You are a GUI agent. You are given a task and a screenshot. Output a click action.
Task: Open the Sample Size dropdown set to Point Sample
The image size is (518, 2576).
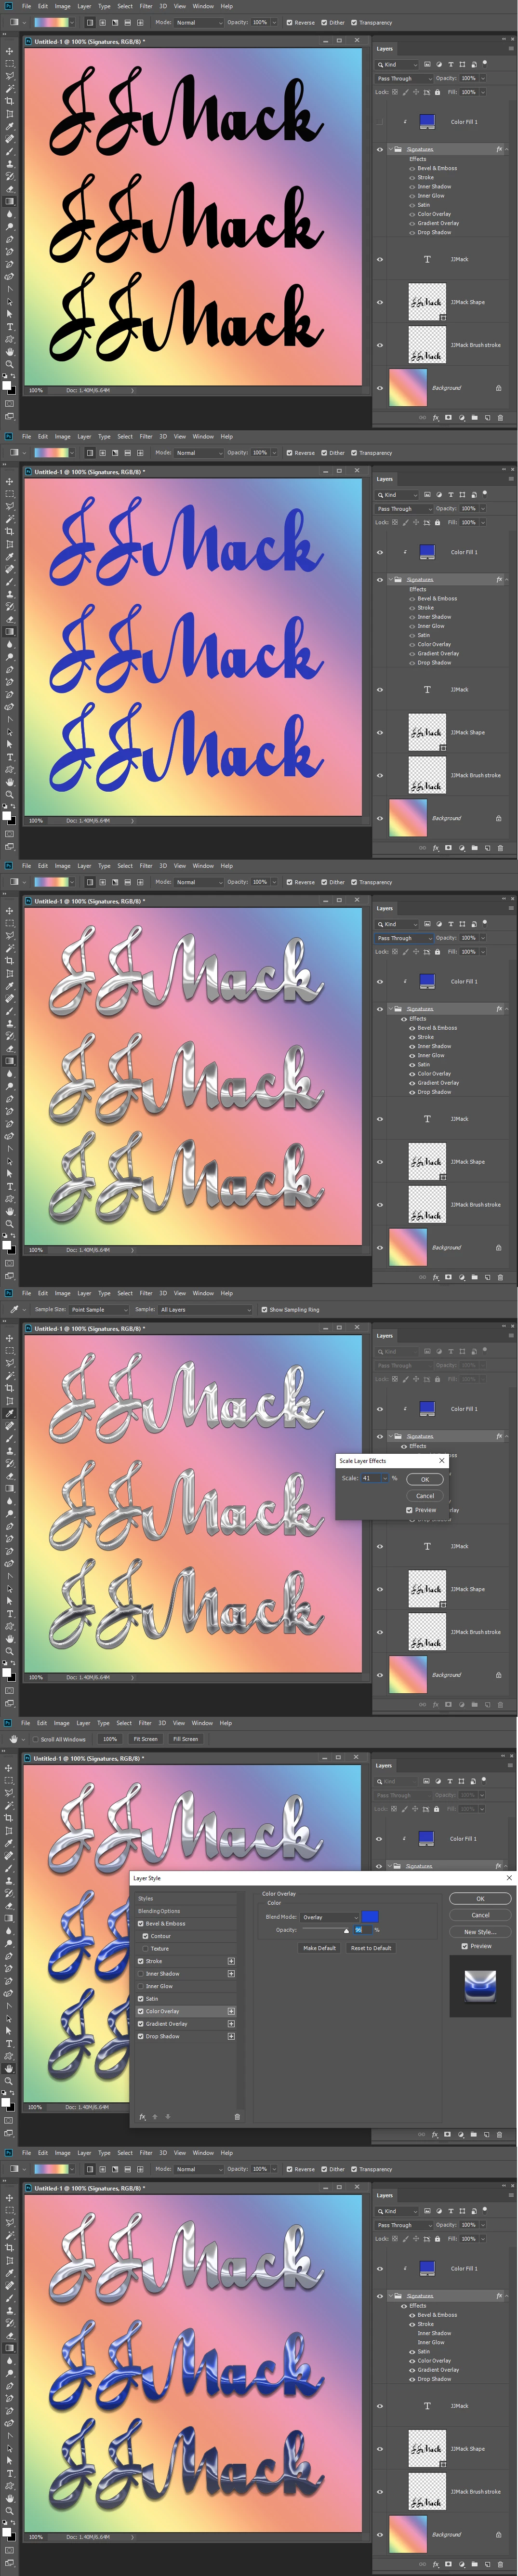[x=98, y=1309]
